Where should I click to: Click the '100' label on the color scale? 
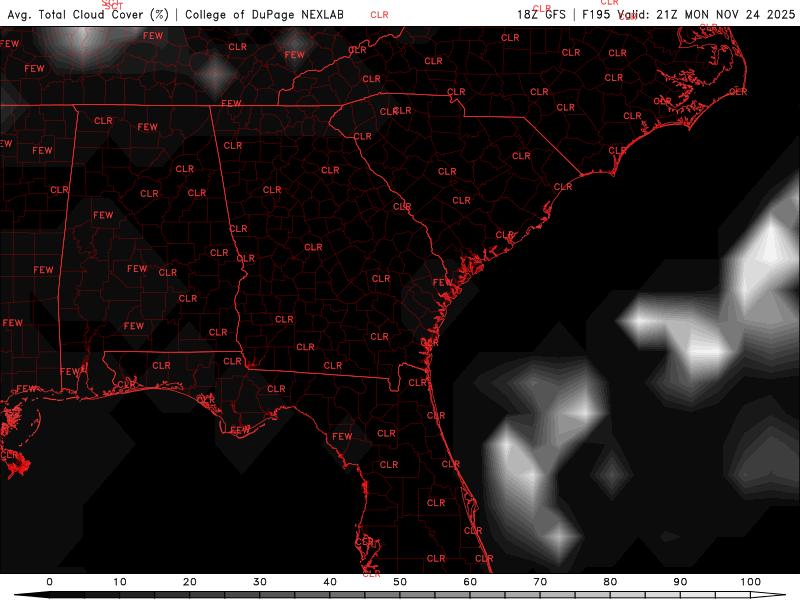751,582
